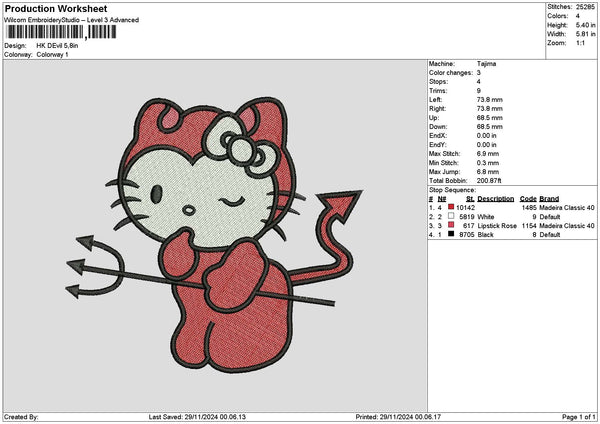This screenshot has height=424, width=600.
Task: Select the Stitches value '25285'
Action: click(585, 7)
